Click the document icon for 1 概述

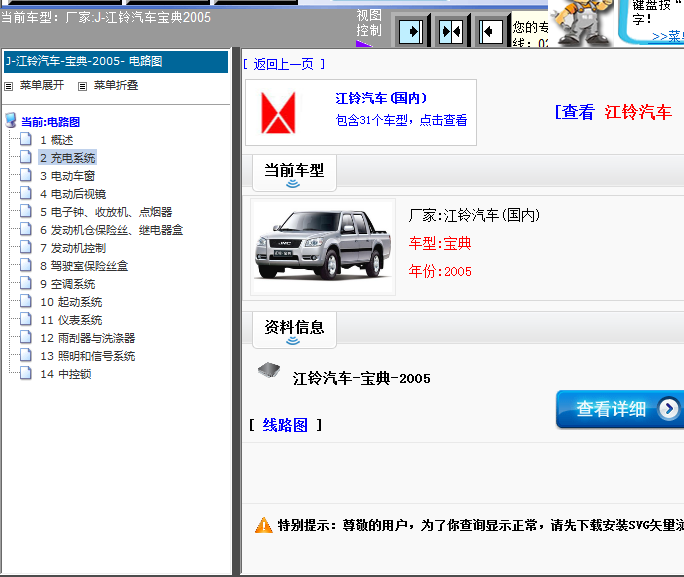[26, 139]
